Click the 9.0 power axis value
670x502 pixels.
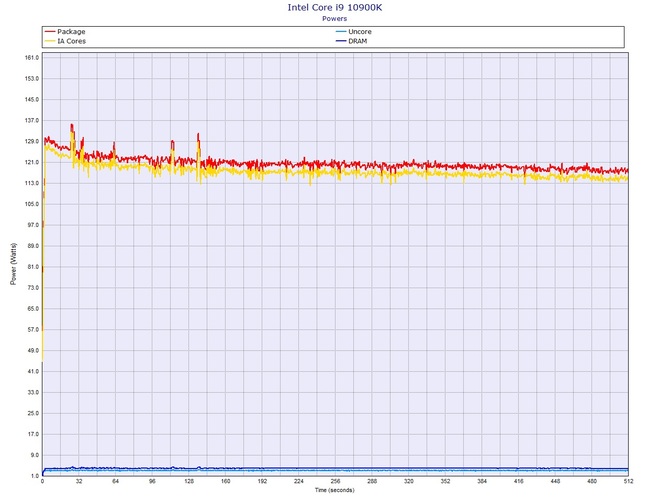tap(34, 455)
